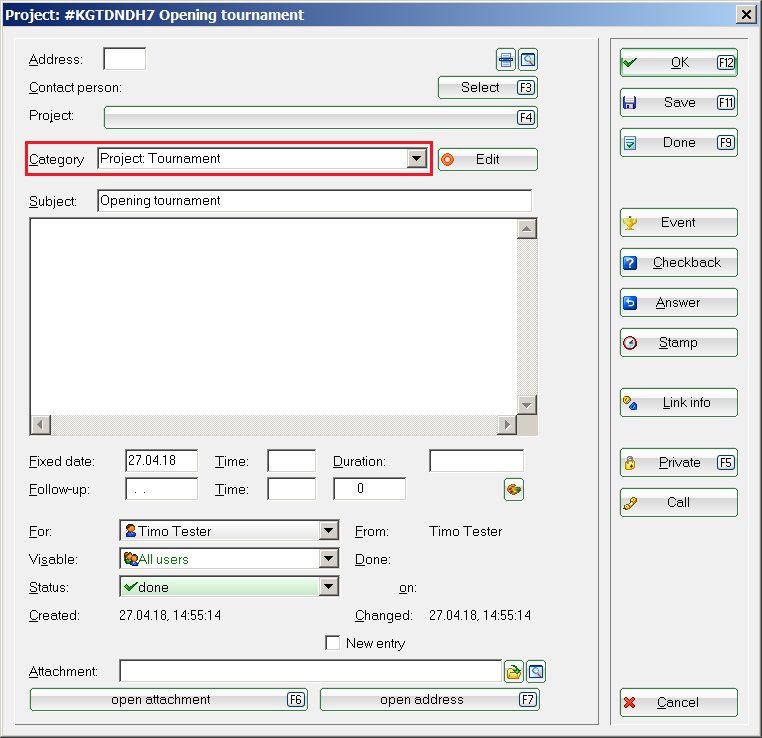The width and height of the screenshot is (762, 738).
Task: Click the Save button
Action: tap(678, 103)
